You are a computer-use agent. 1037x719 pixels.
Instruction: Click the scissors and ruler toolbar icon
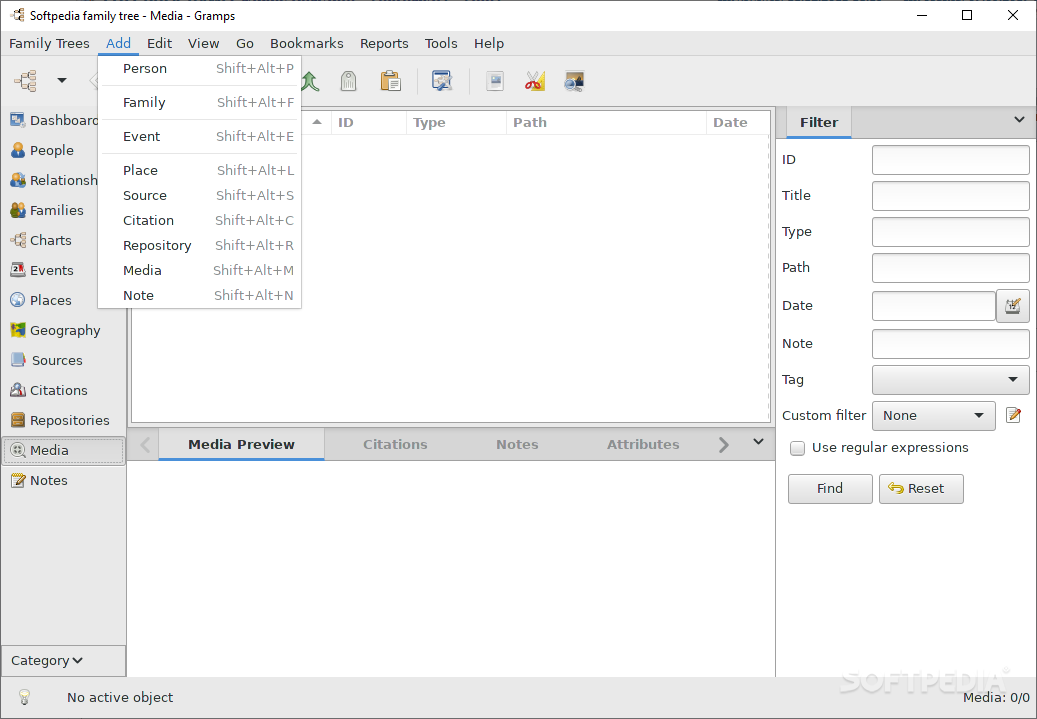click(x=534, y=81)
